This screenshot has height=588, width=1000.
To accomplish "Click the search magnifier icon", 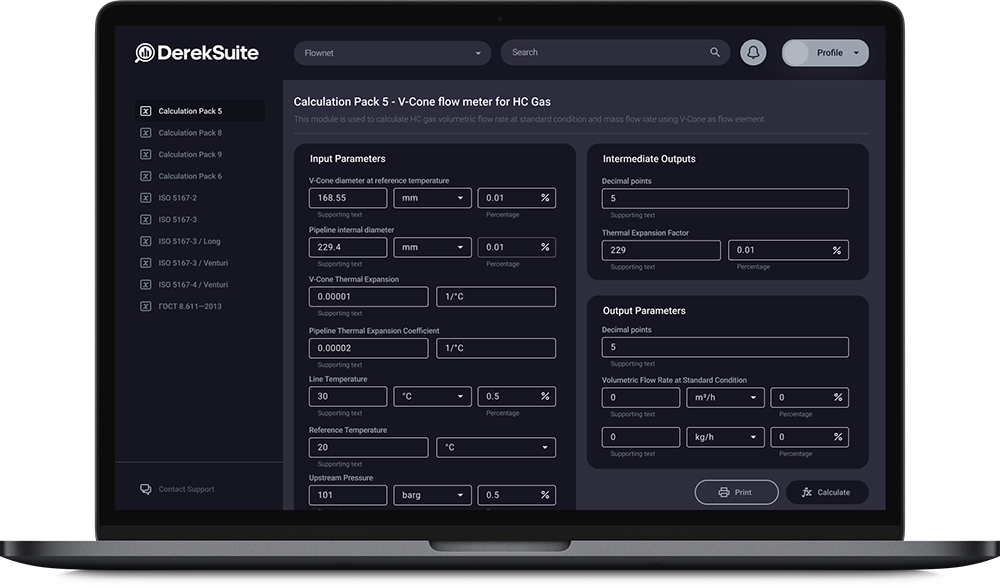I will (x=714, y=53).
